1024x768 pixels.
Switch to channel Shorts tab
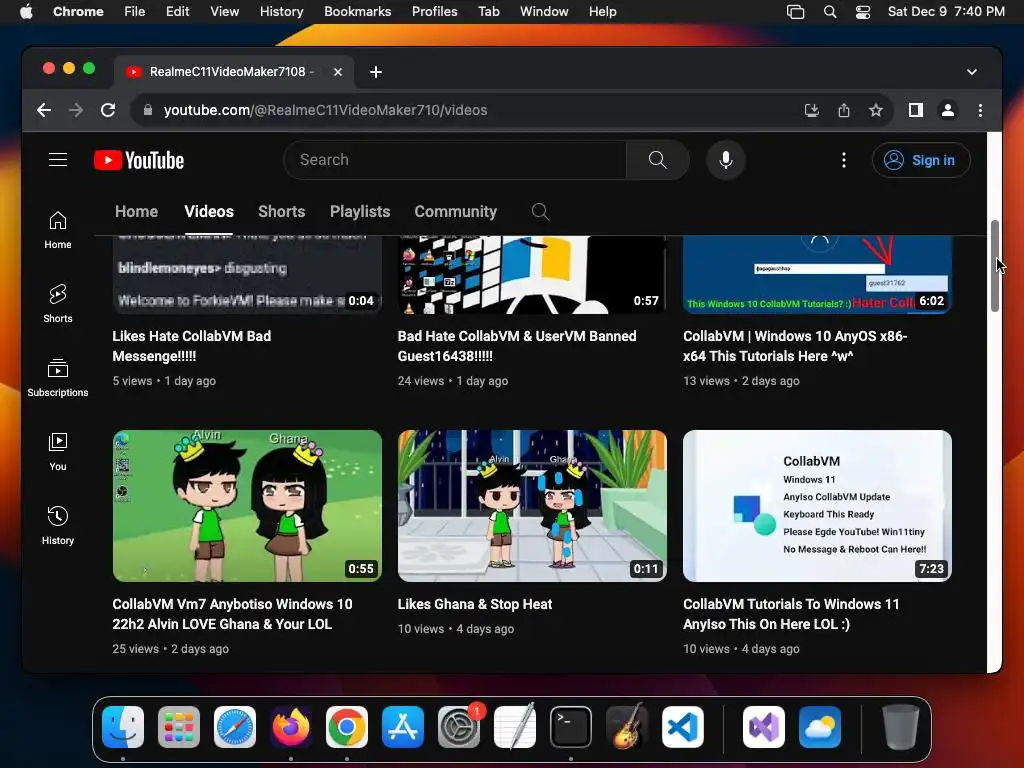click(281, 212)
